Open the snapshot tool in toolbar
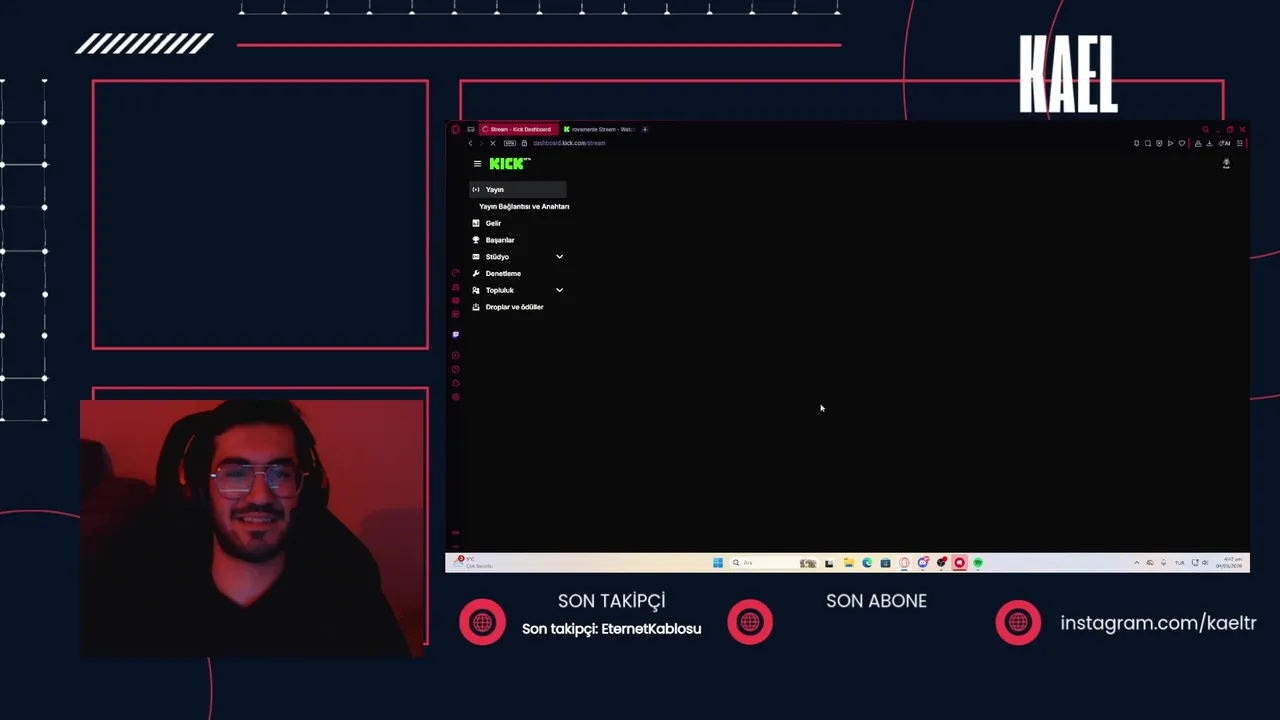 point(1148,143)
